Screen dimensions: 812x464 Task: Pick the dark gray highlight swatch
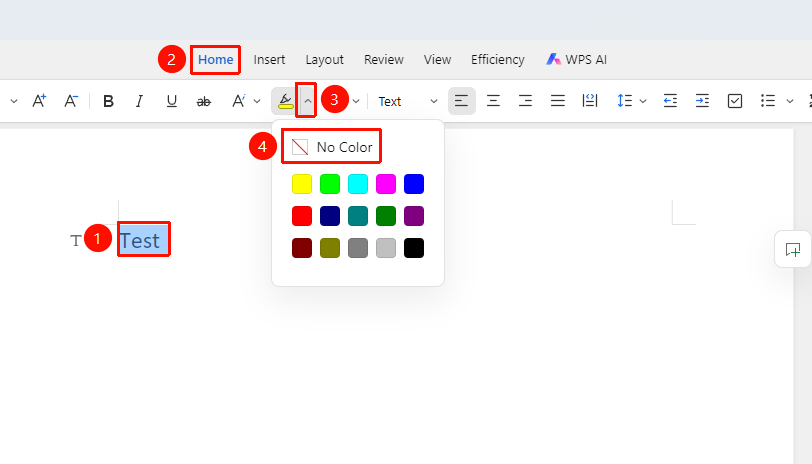point(358,248)
